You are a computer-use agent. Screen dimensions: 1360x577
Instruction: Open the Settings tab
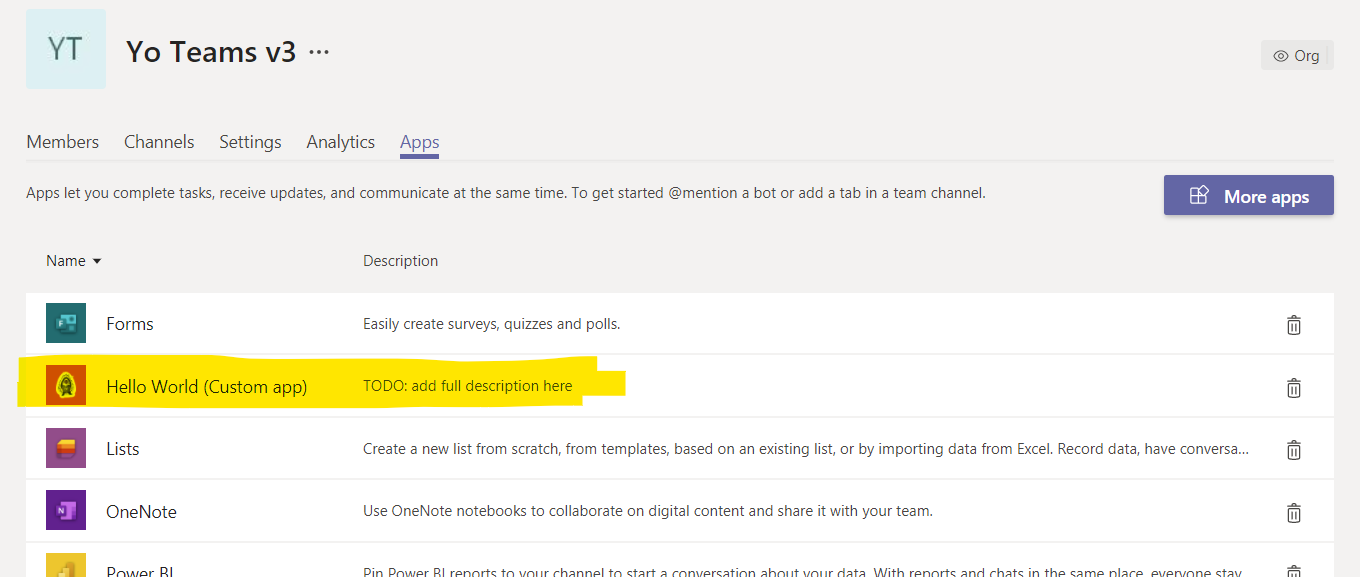tap(250, 142)
